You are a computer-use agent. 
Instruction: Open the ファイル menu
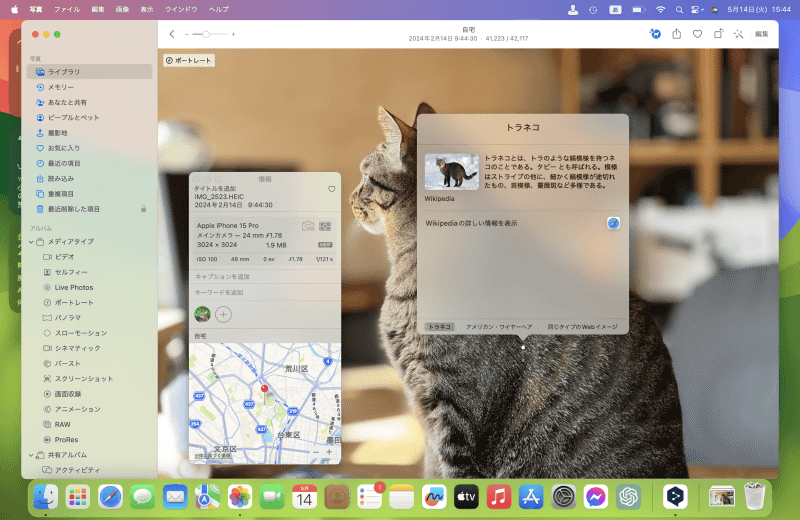coord(67,9)
